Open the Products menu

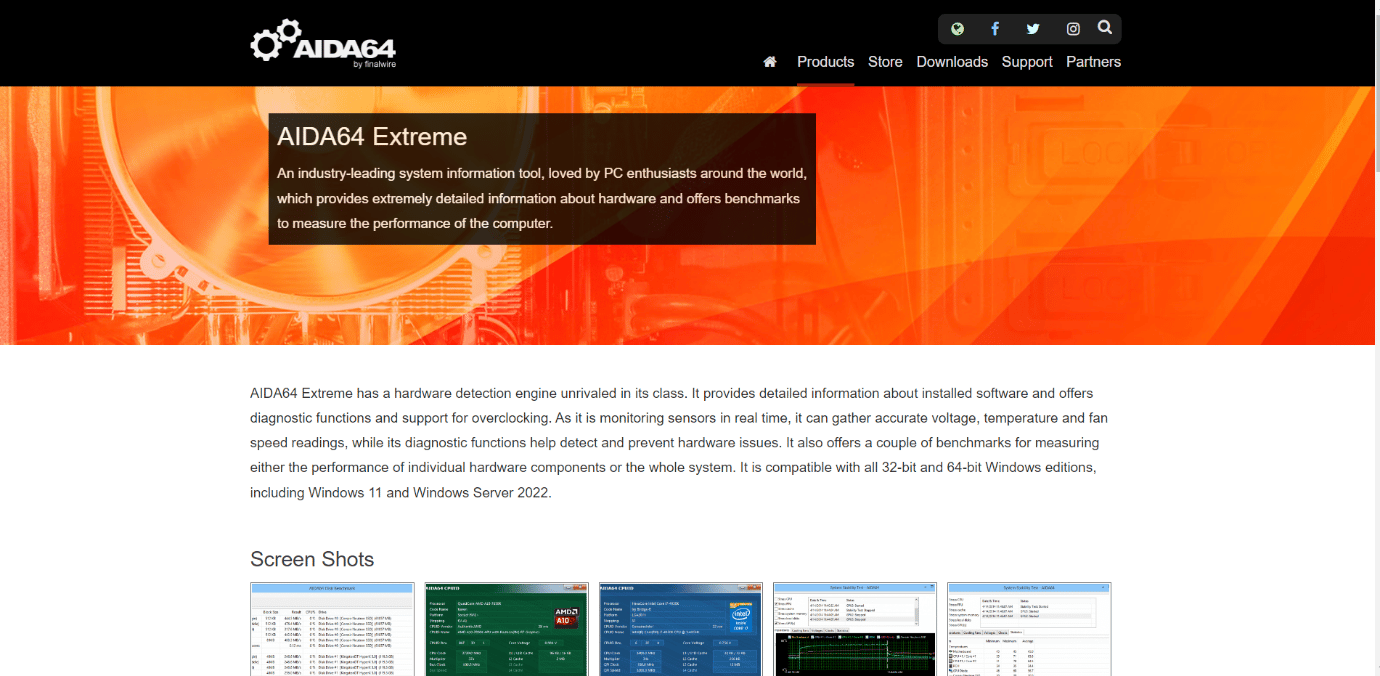825,62
